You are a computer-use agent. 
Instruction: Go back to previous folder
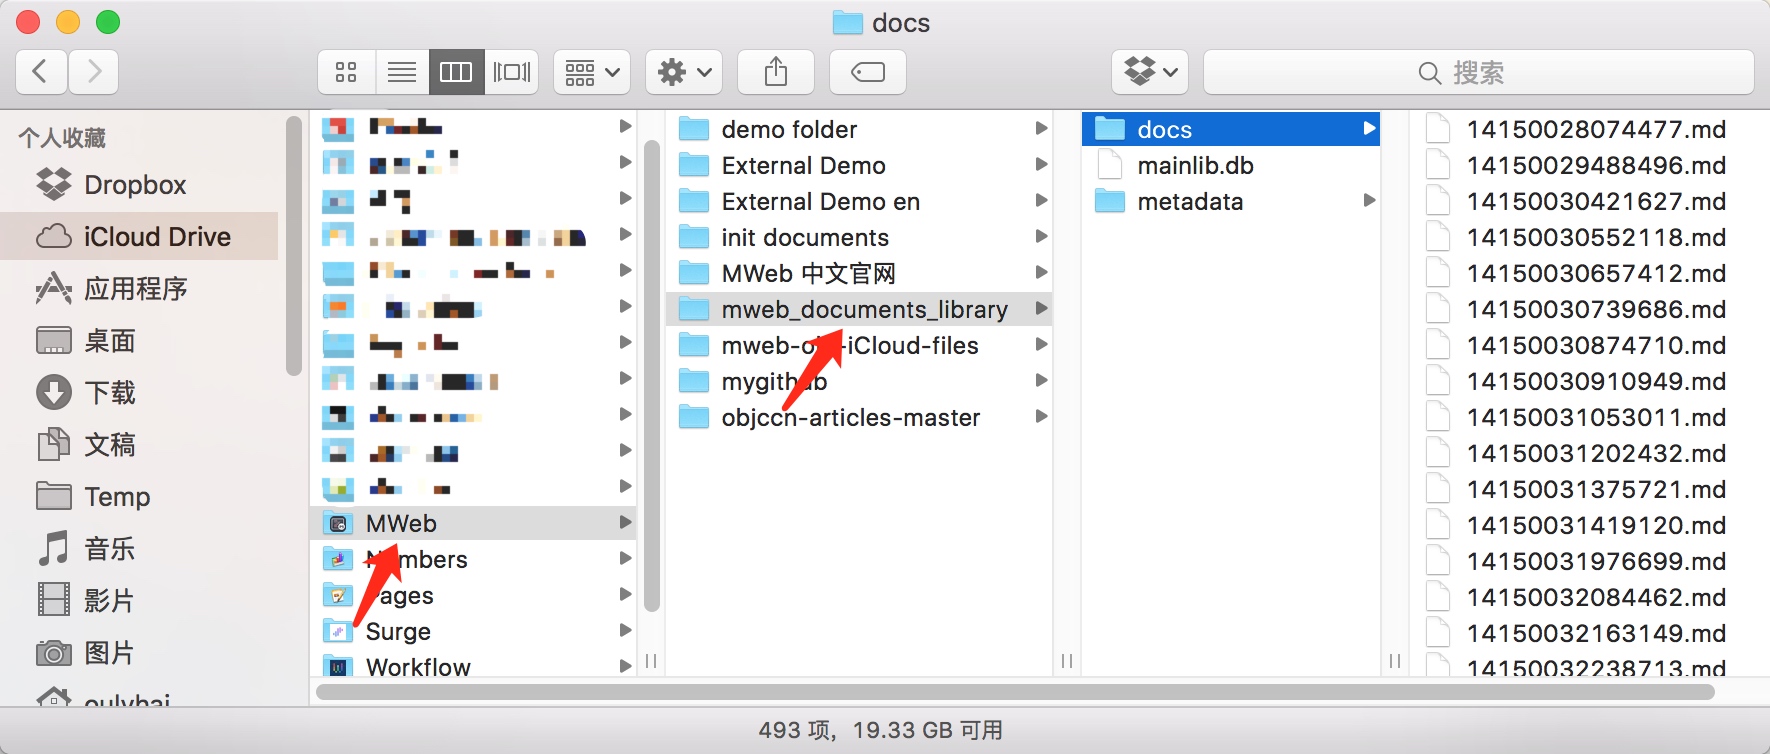pos(41,72)
